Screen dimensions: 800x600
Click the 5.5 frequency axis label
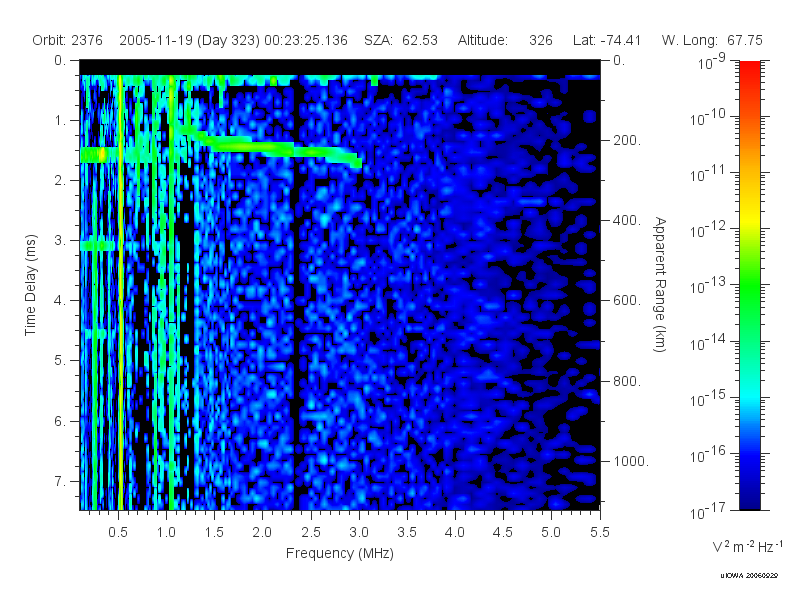(599, 532)
